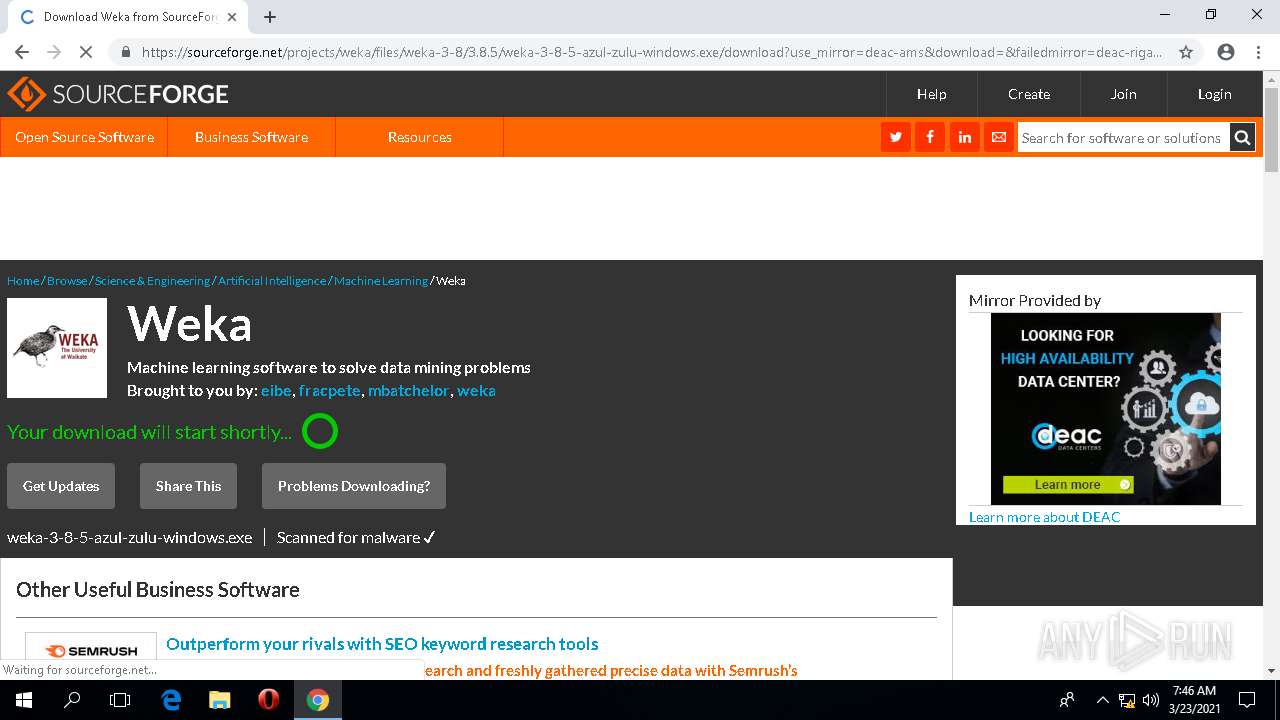The image size is (1280, 720).
Task: Click the browser address bar
Action: (651, 52)
